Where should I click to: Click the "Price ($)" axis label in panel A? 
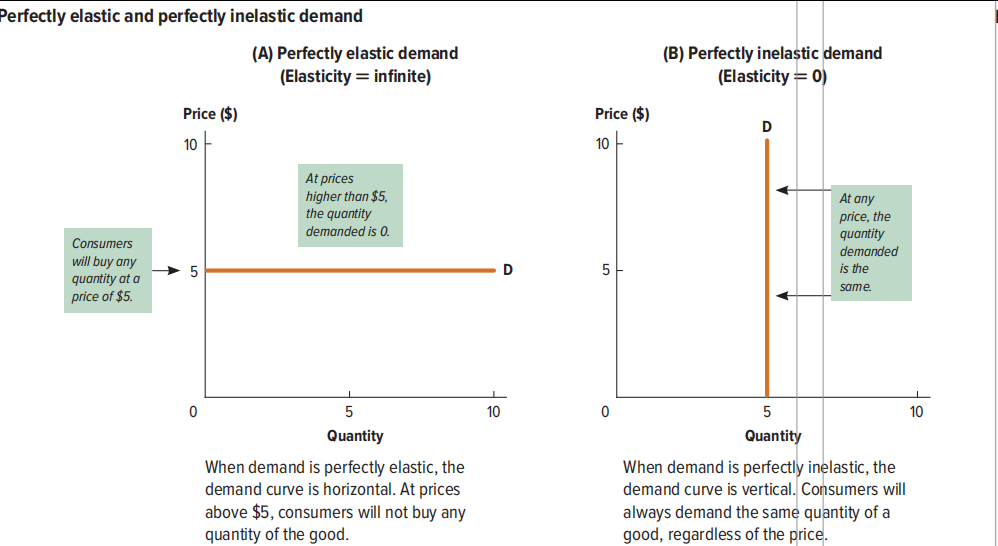pyautogui.click(x=210, y=113)
